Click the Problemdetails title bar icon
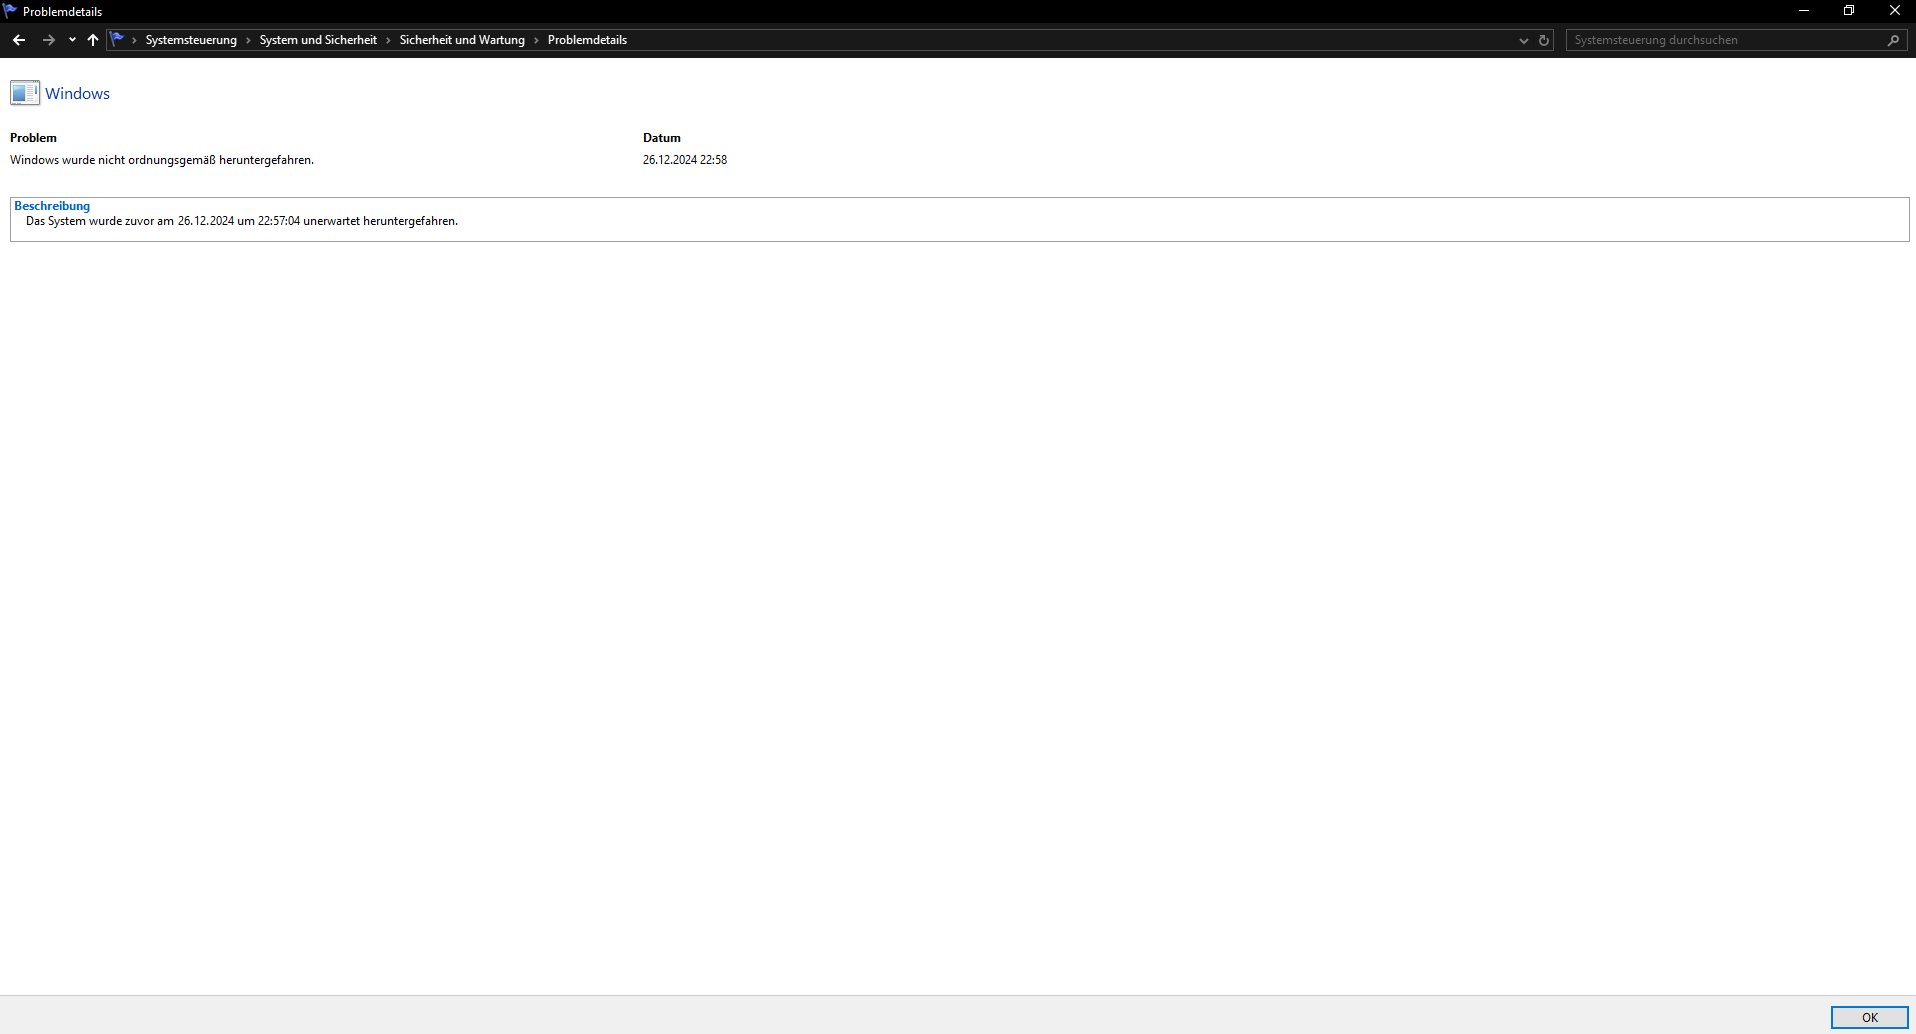The height and width of the screenshot is (1034, 1916). [10, 11]
